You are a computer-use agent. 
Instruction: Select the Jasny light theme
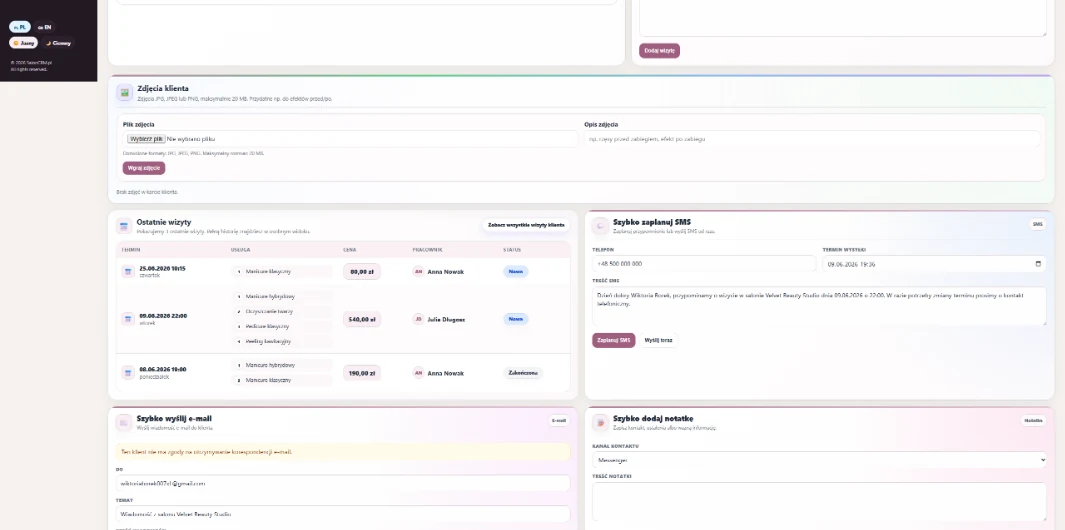point(24,43)
